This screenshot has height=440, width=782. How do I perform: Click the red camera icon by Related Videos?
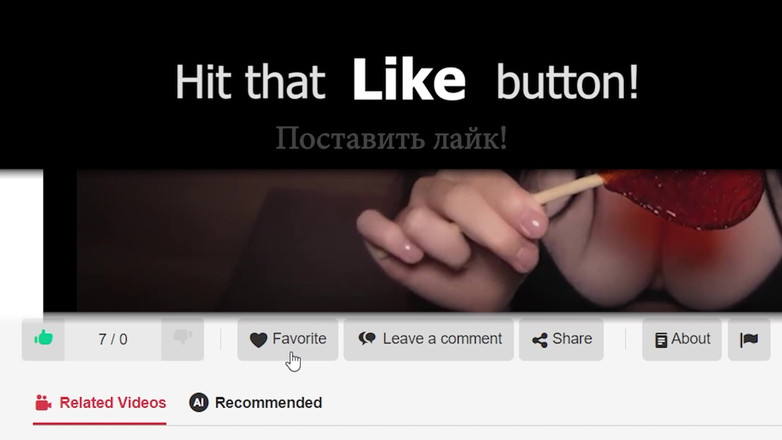(43, 403)
